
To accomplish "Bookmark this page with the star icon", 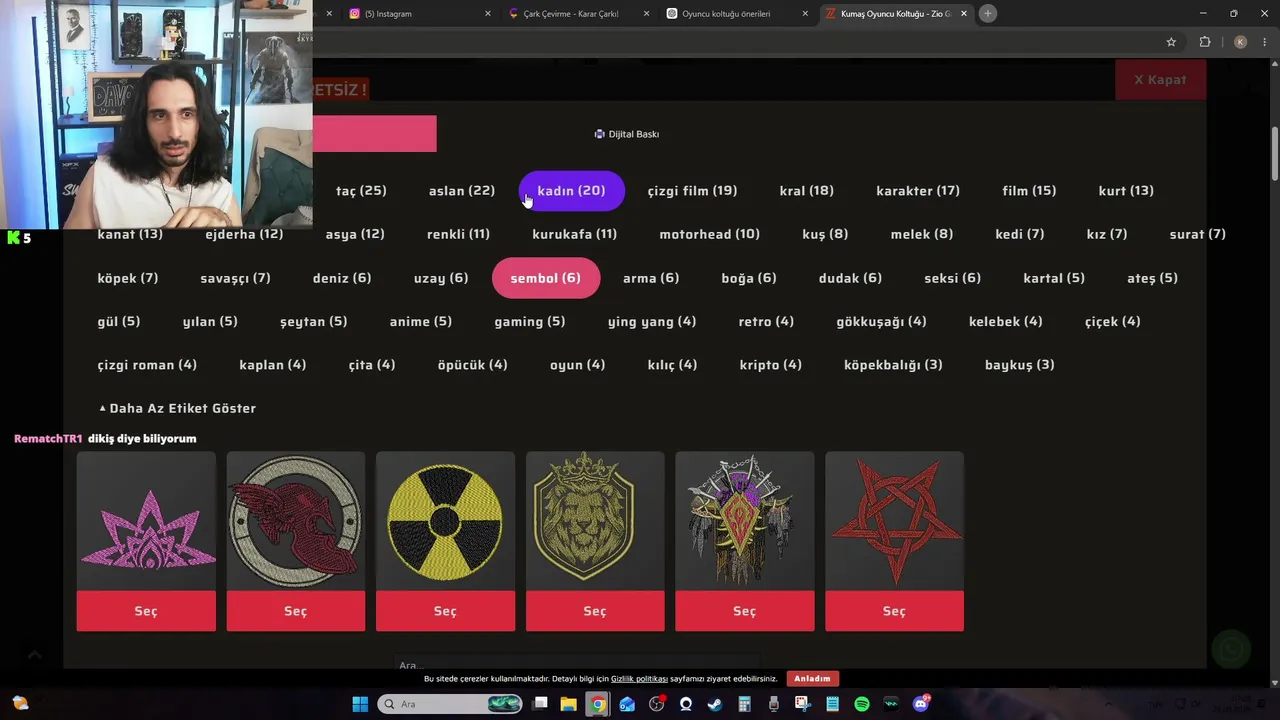I will click(1171, 42).
